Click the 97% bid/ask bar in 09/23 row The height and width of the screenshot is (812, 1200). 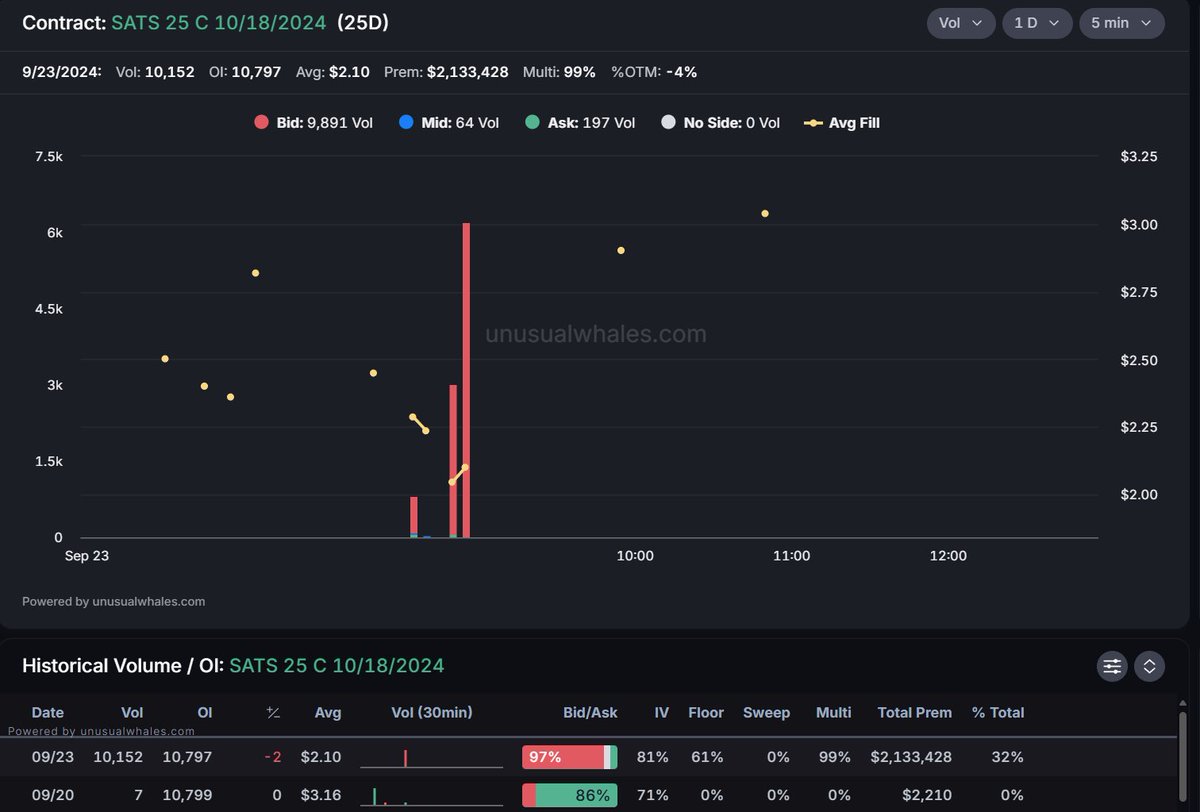pos(570,757)
